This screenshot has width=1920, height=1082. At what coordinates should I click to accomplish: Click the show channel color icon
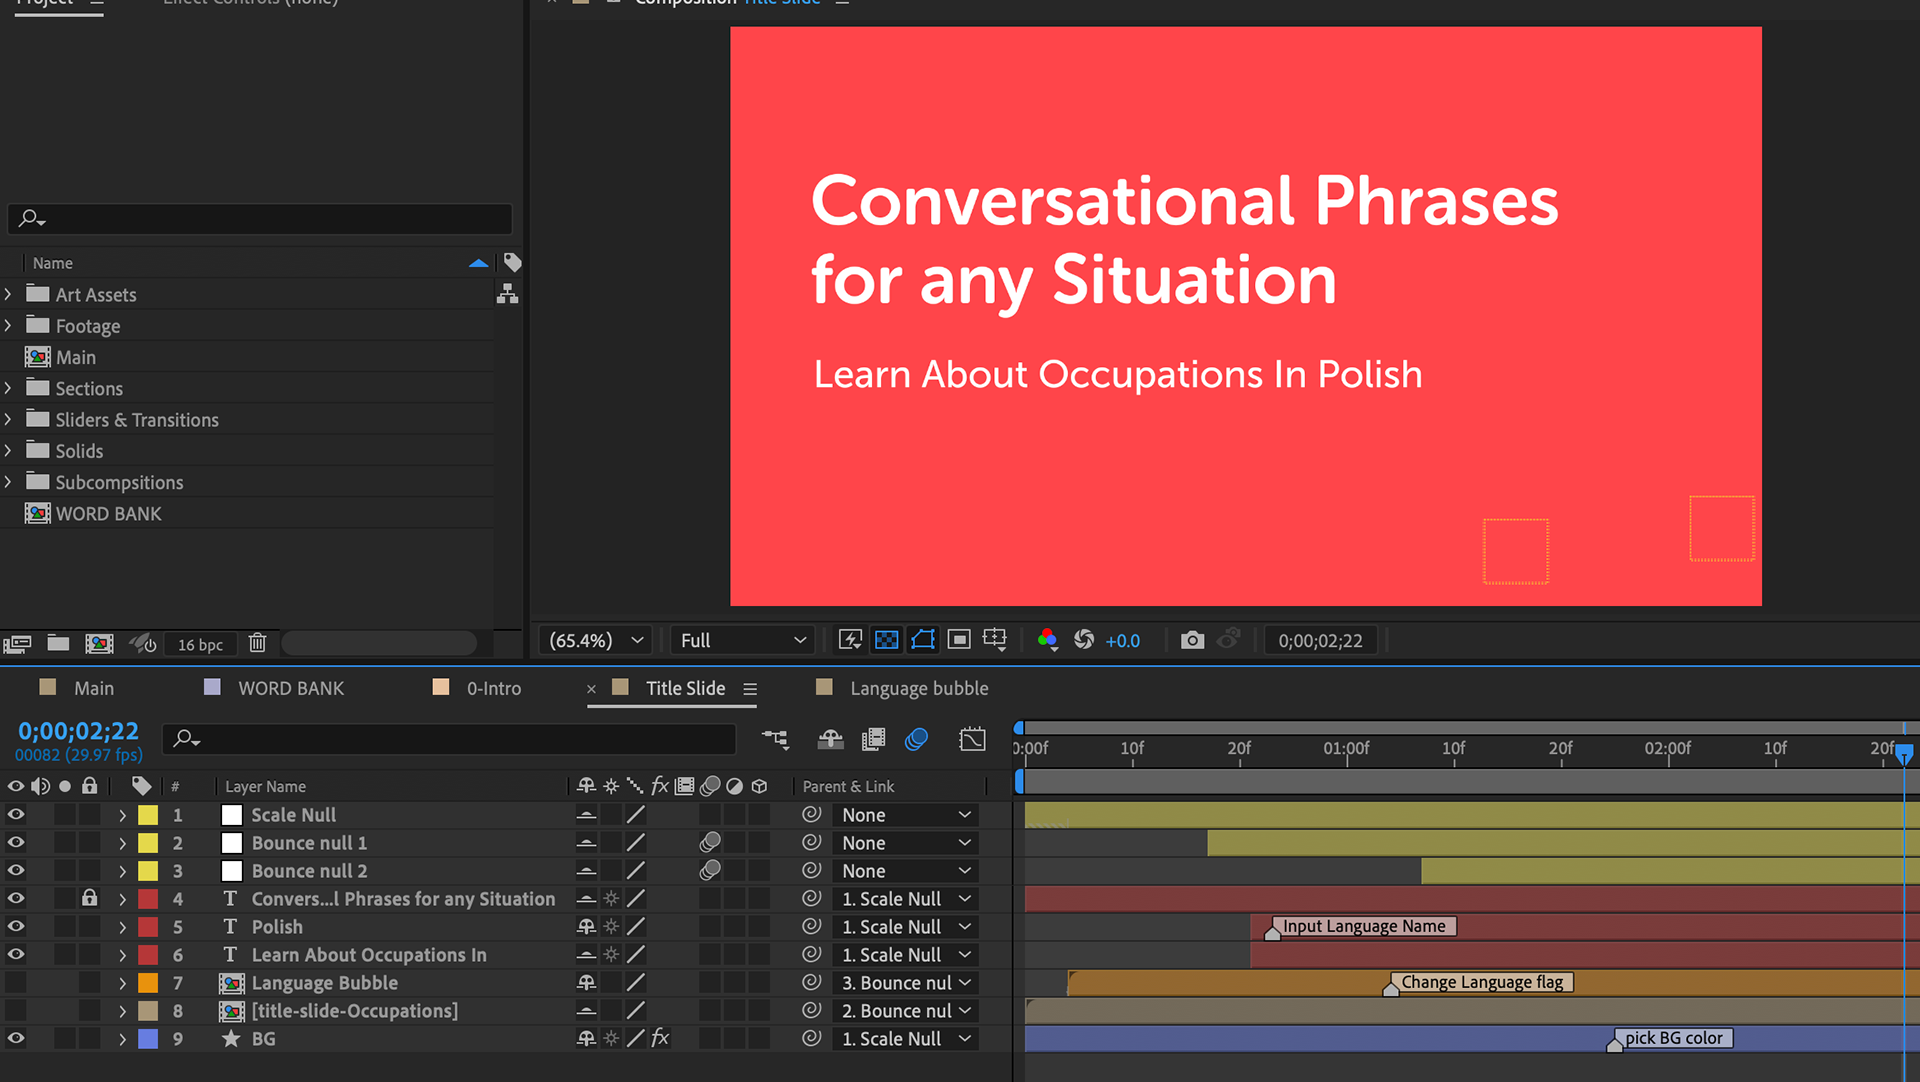coord(1047,640)
